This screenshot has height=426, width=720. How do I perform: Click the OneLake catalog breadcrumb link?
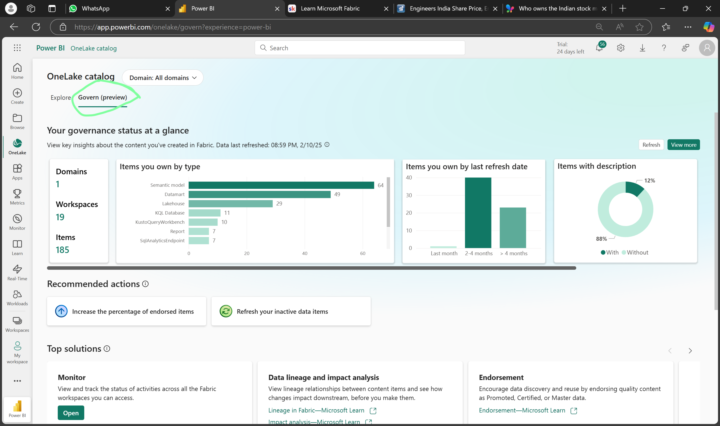[x=94, y=48]
